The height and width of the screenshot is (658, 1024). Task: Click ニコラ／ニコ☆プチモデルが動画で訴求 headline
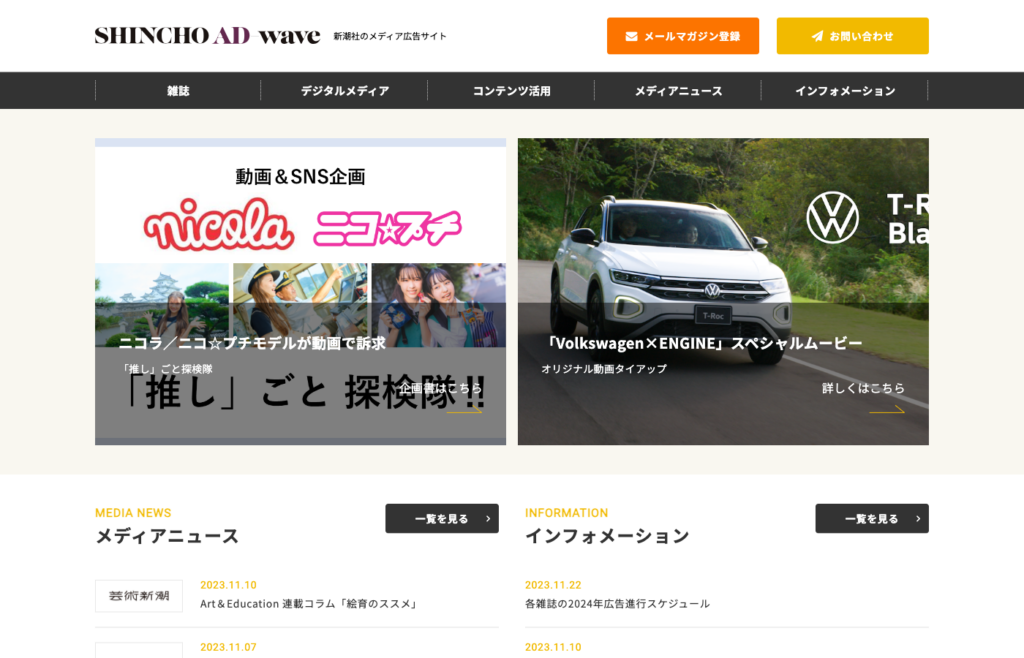click(x=252, y=343)
